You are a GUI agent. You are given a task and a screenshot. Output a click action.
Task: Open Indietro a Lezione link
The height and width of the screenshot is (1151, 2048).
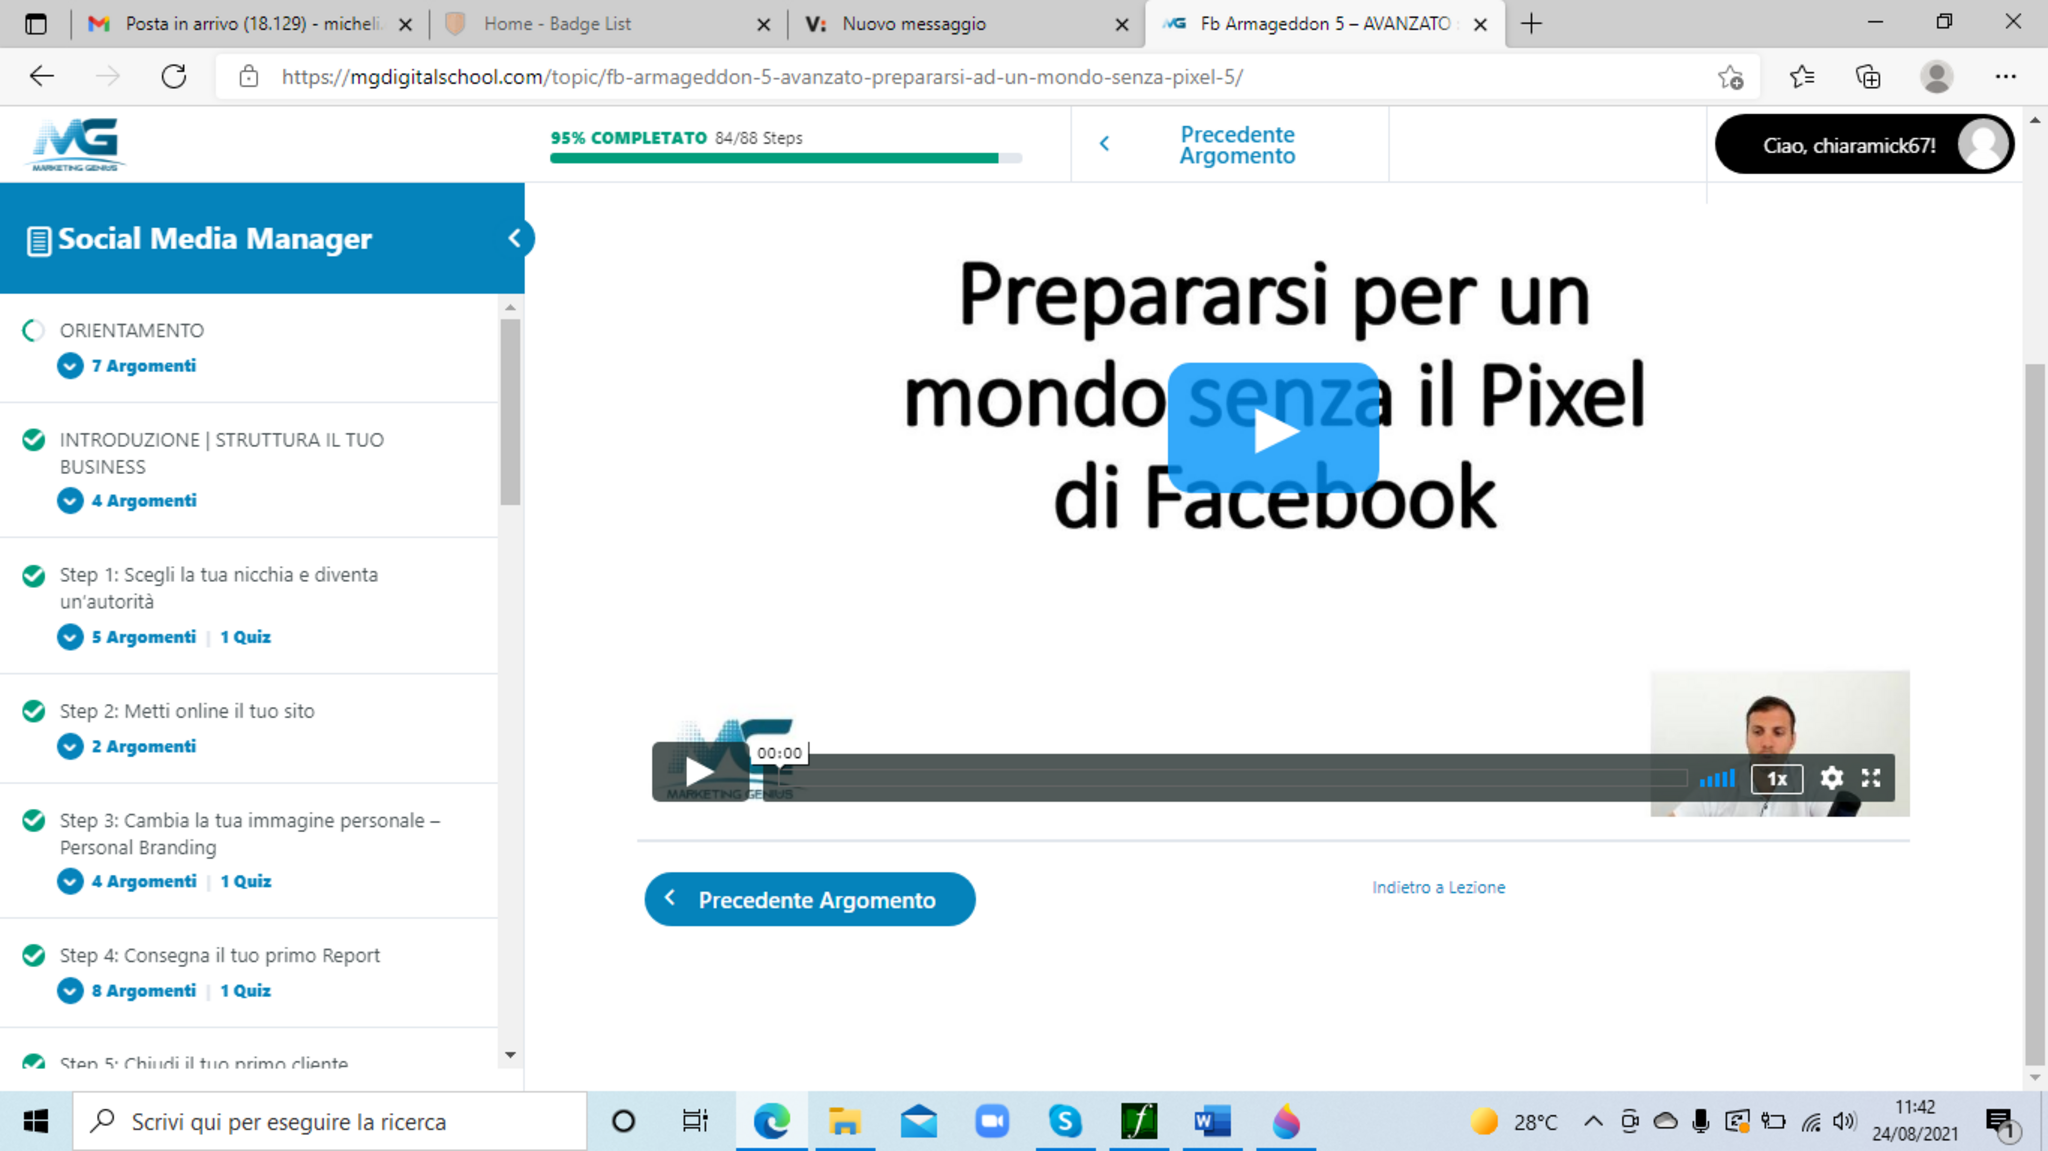pyautogui.click(x=1438, y=887)
